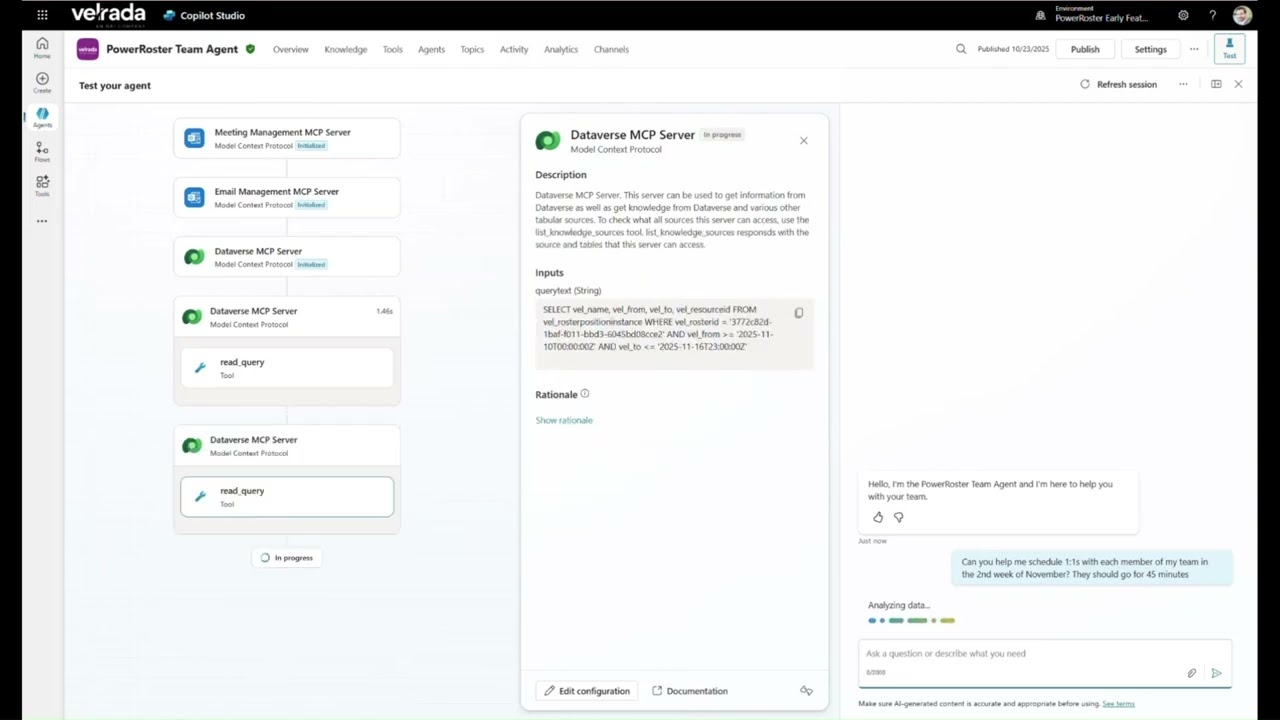The image size is (1280, 720).
Task: Select the Dataverse MCP Server node showing 1.46s
Action: tap(287, 317)
